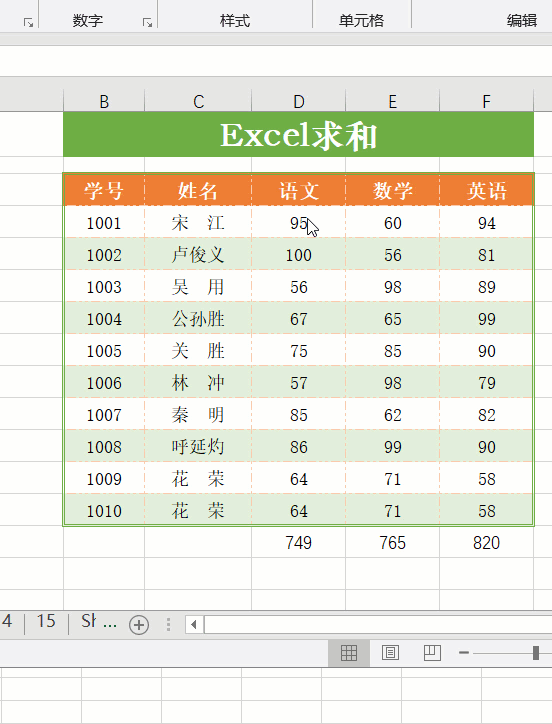Open the sheet tab starting with Sh
Image resolution: width=552 pixels, height=724 pixels.
pos(98,621)
